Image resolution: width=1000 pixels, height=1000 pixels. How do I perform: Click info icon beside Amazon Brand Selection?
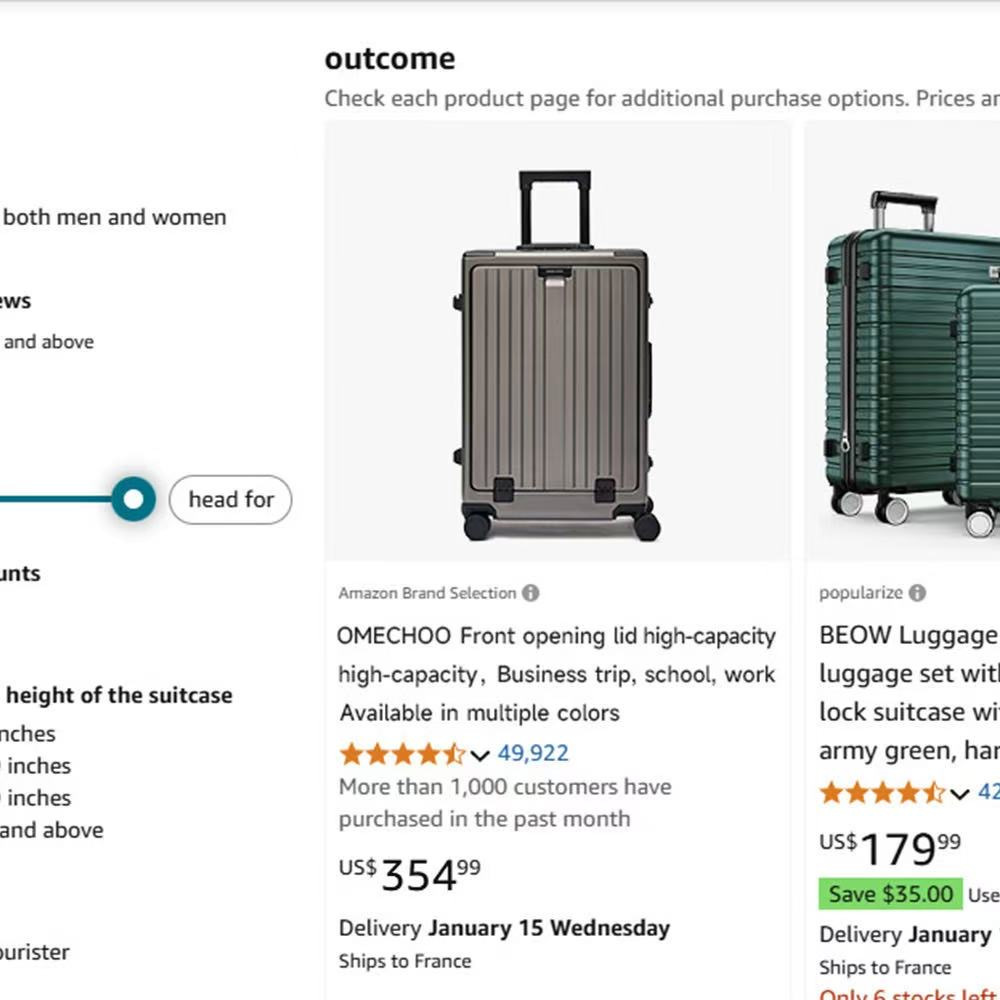(531, 593)
